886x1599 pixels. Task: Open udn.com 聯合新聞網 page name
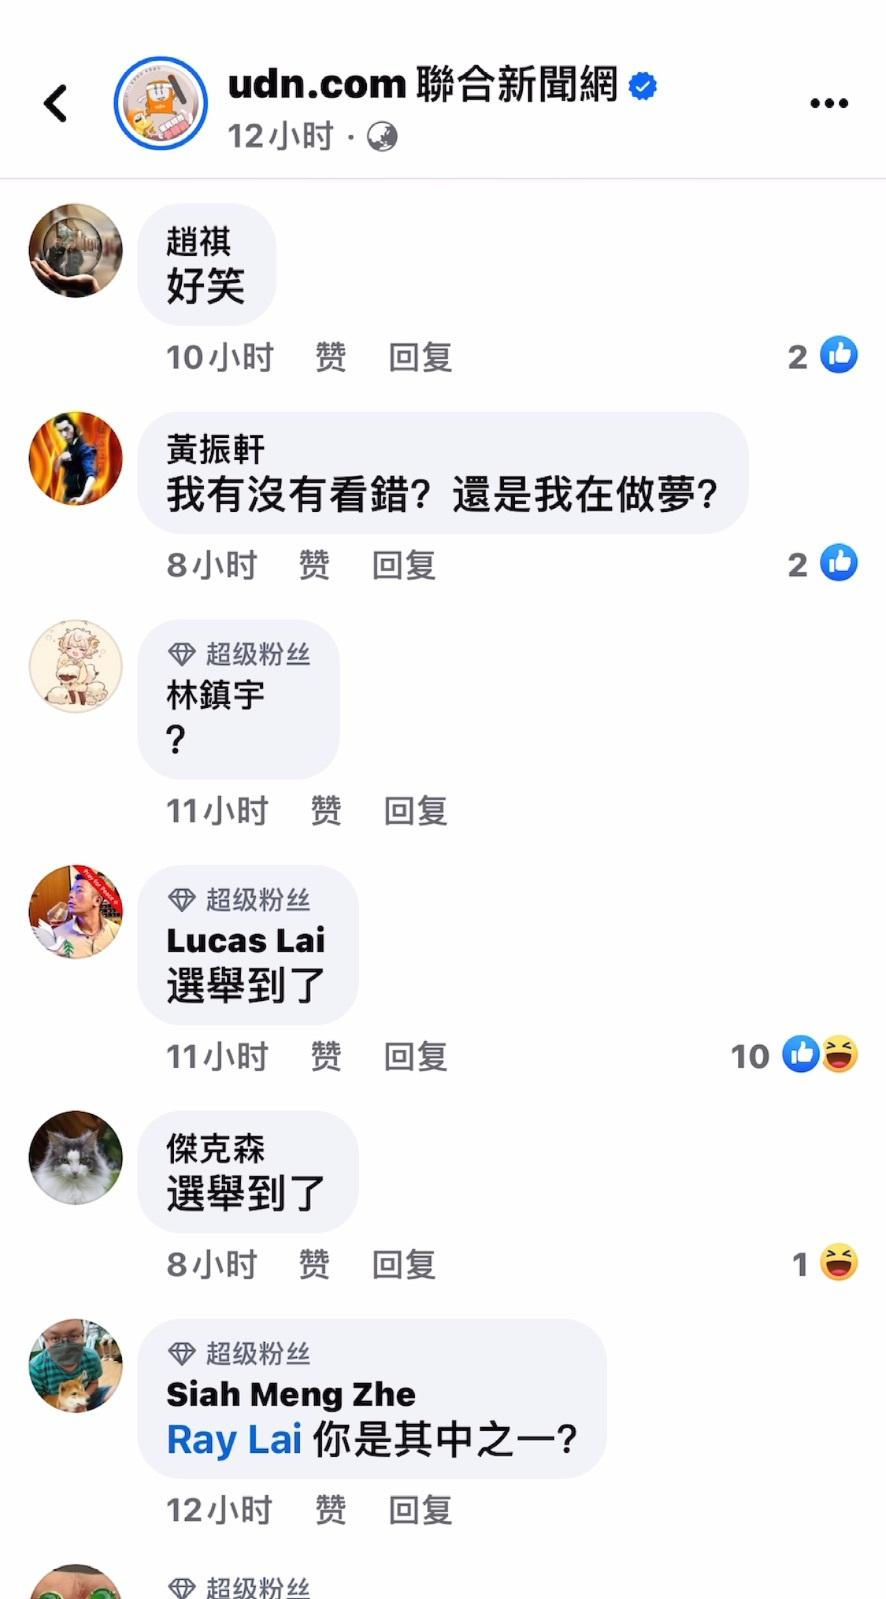[423, 85]
